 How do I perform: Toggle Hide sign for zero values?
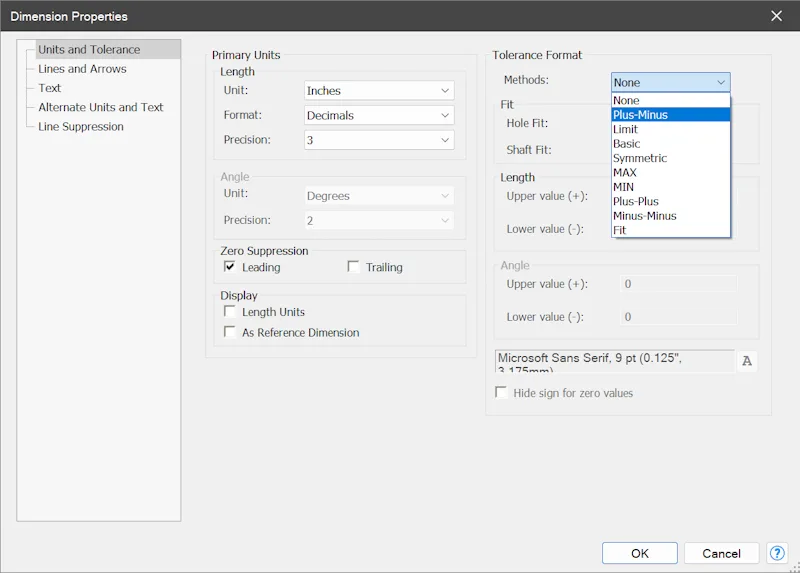(x=501, y=392)
